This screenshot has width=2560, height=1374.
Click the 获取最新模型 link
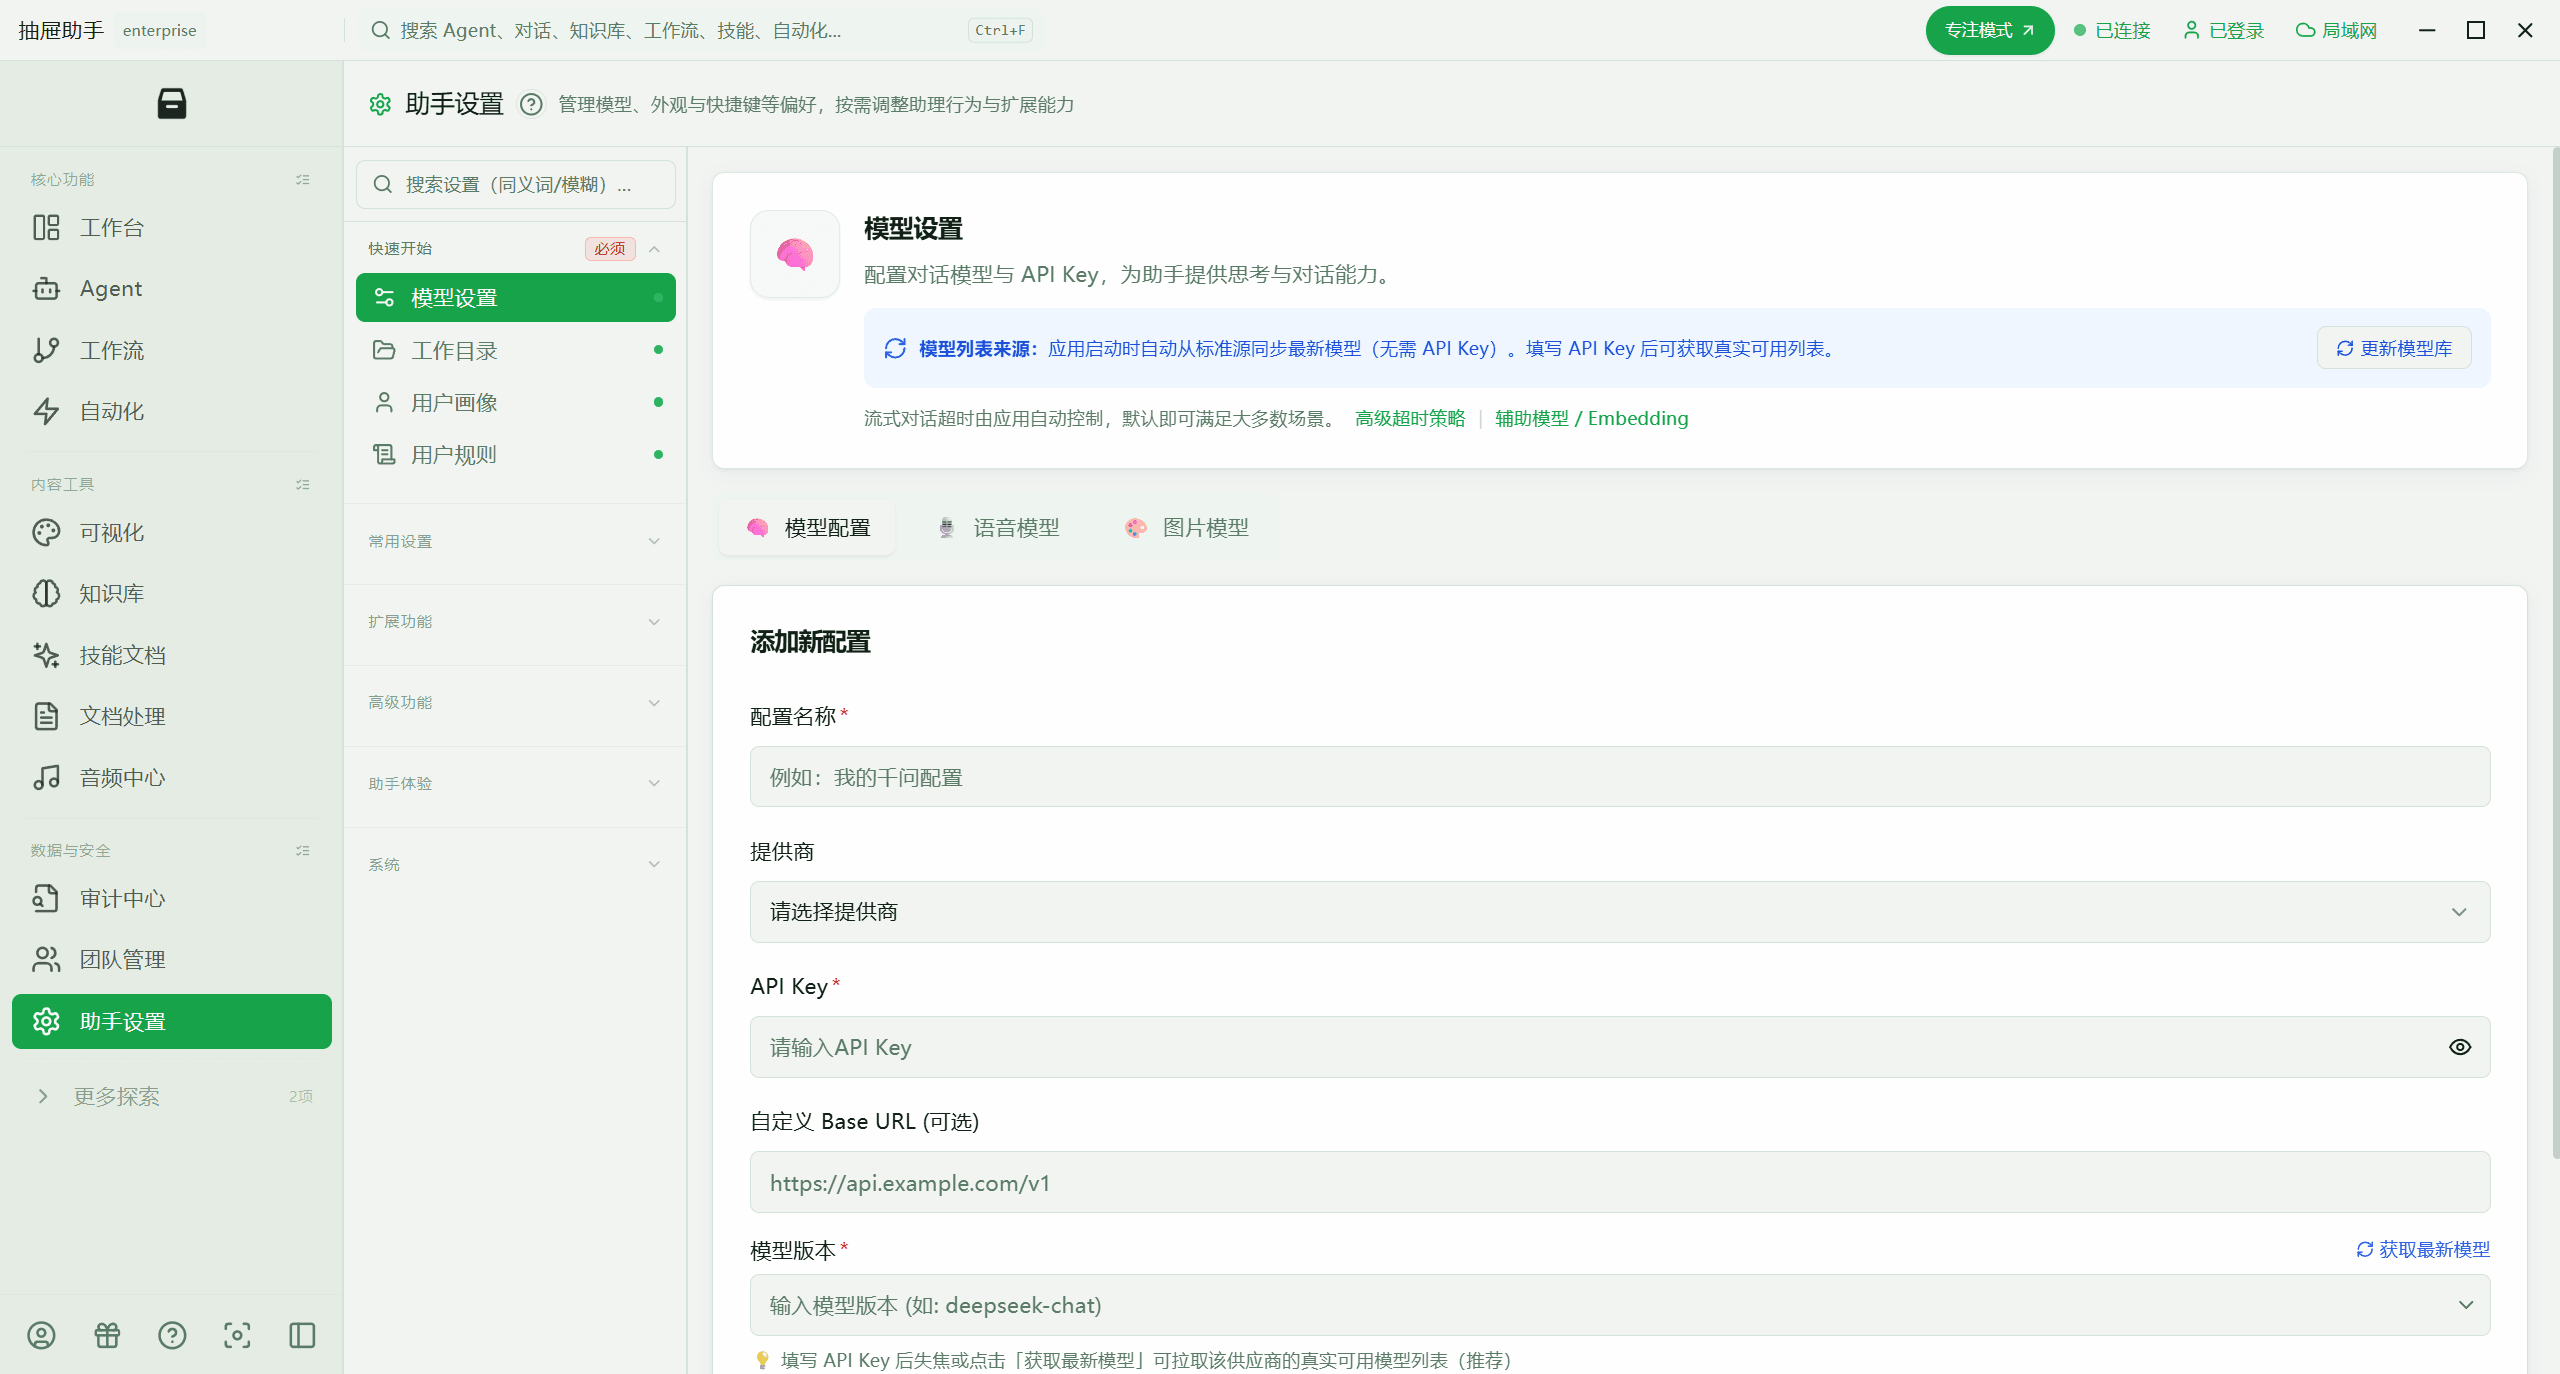(x=2423, y=1250)
